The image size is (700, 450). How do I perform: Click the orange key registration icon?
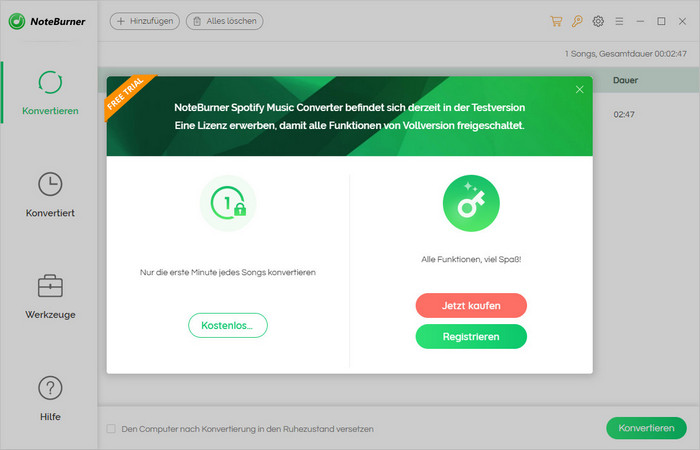tap(577, 21)
